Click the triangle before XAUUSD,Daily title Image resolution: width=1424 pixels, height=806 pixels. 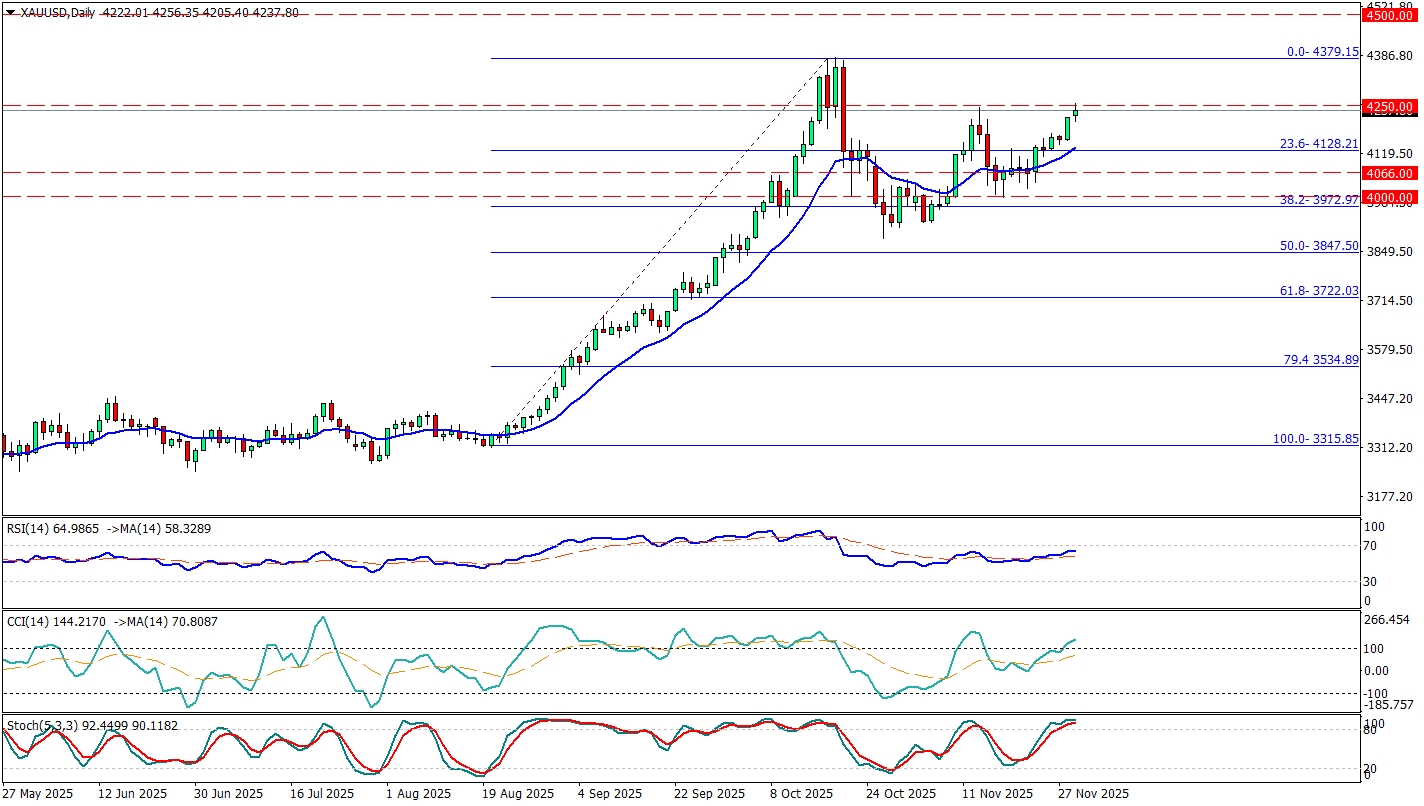(x=10, y=13)
